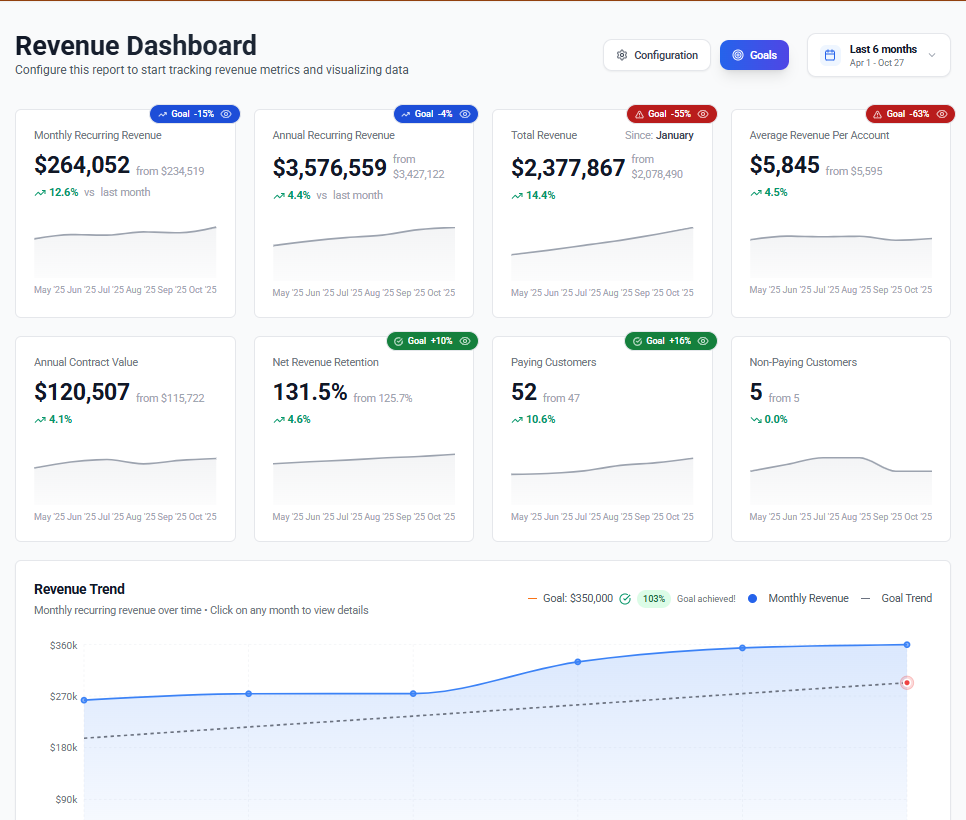Click the calendar icon in the date selector

coord(830,55)
